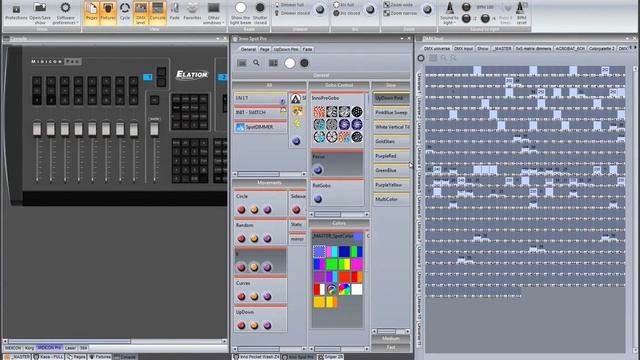Image resolution: width=640 pixels, height=360 pixels.
Task: Pick the yellow color swatch in Colors
Action: 319,302
